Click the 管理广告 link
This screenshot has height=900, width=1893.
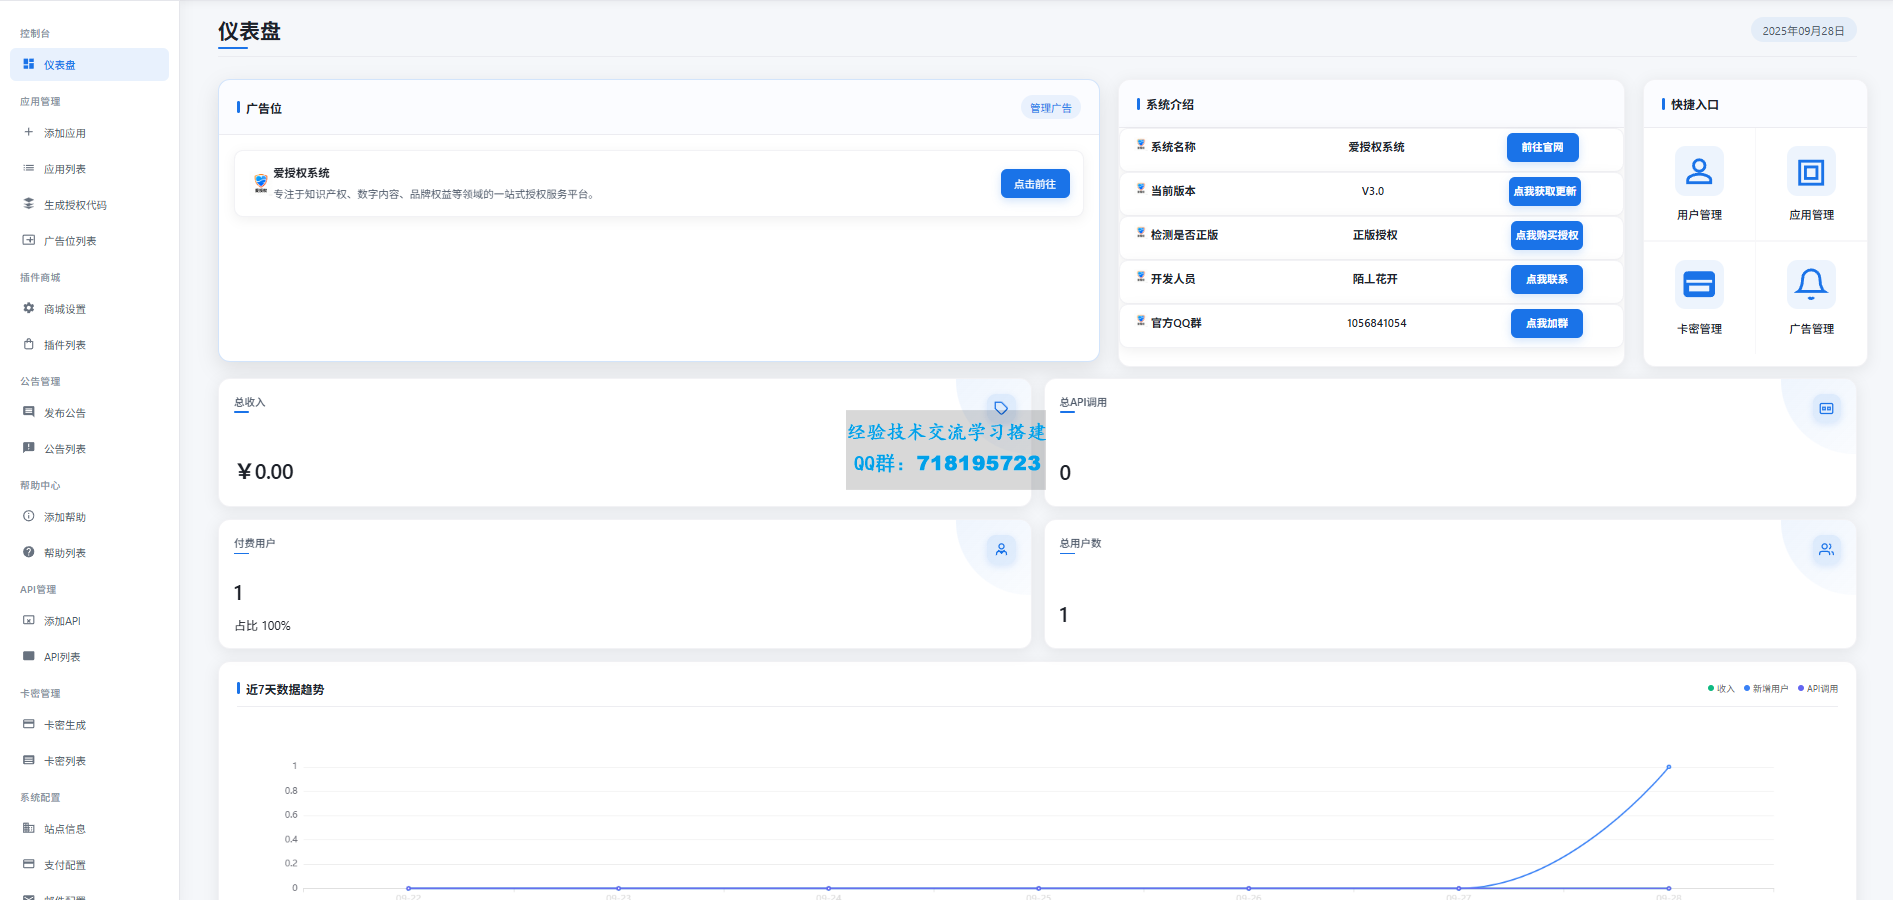pos(1050,108)
